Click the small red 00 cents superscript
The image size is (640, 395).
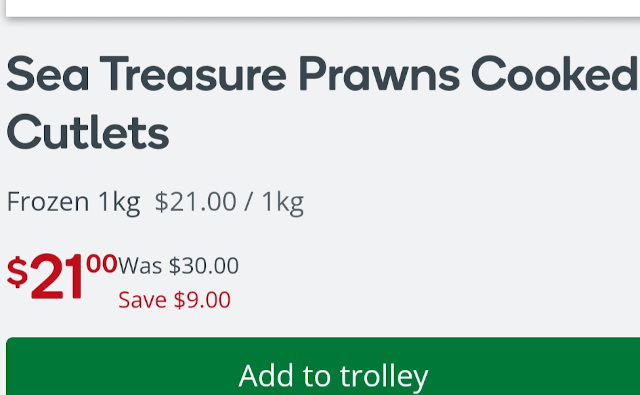(x=102, y=263)
